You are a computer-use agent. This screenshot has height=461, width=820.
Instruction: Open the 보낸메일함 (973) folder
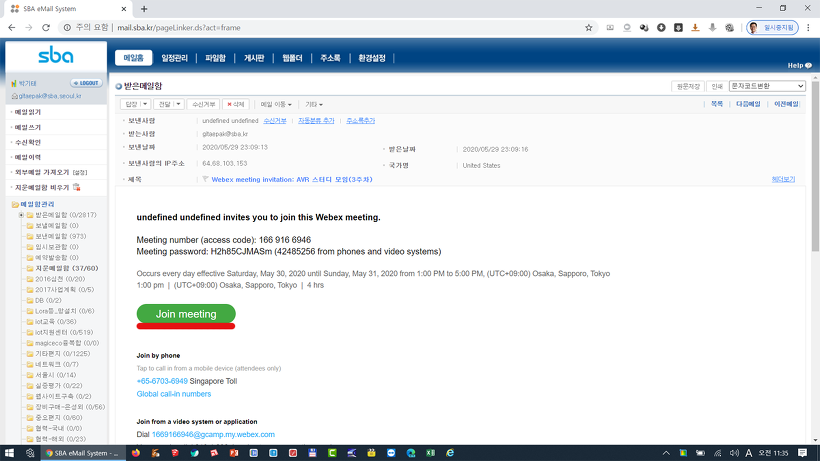[x=60, y=236]
